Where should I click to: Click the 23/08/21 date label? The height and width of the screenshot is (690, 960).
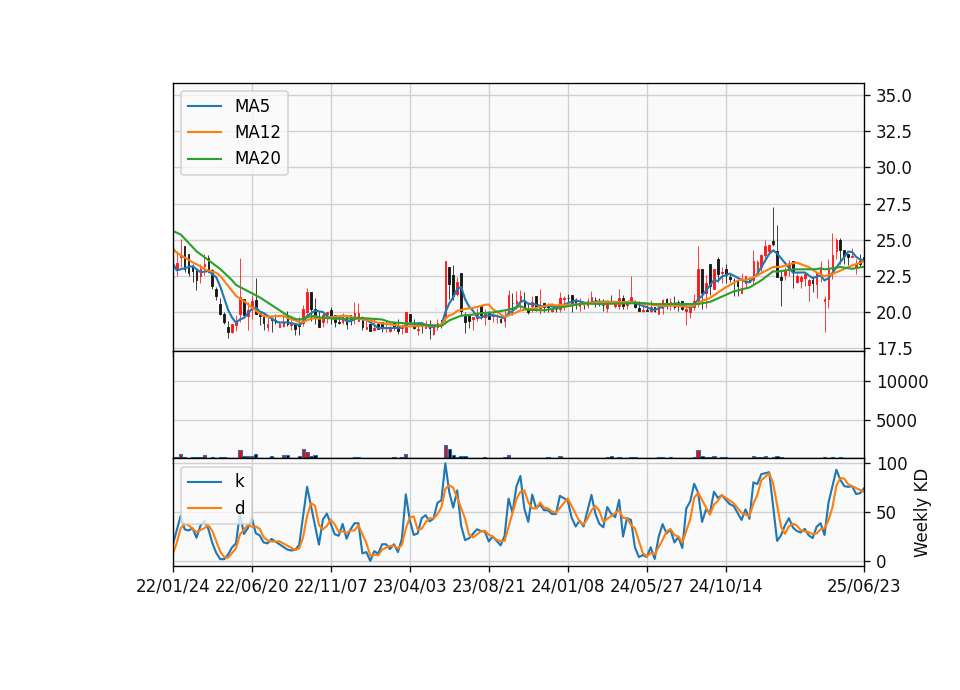point(489,587)
